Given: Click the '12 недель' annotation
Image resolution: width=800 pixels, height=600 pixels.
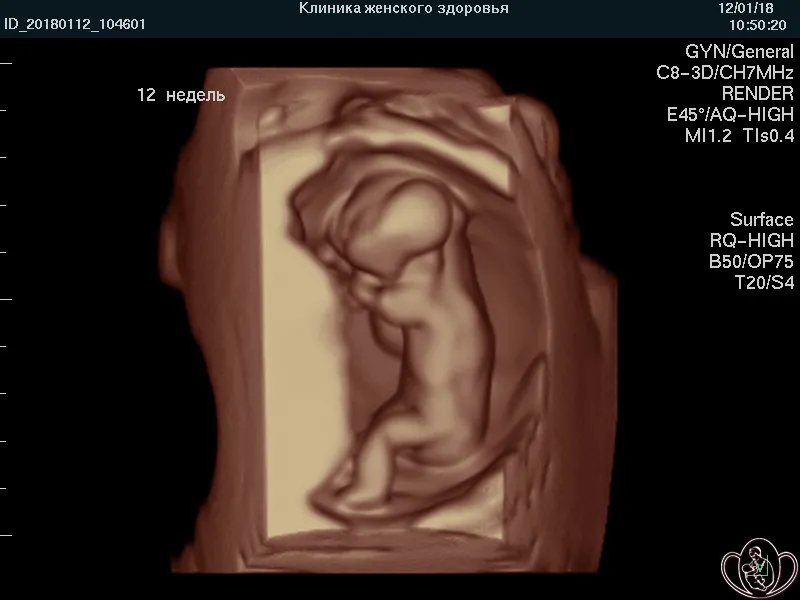Looking at the screenshot, I should [x=181, y=95].
